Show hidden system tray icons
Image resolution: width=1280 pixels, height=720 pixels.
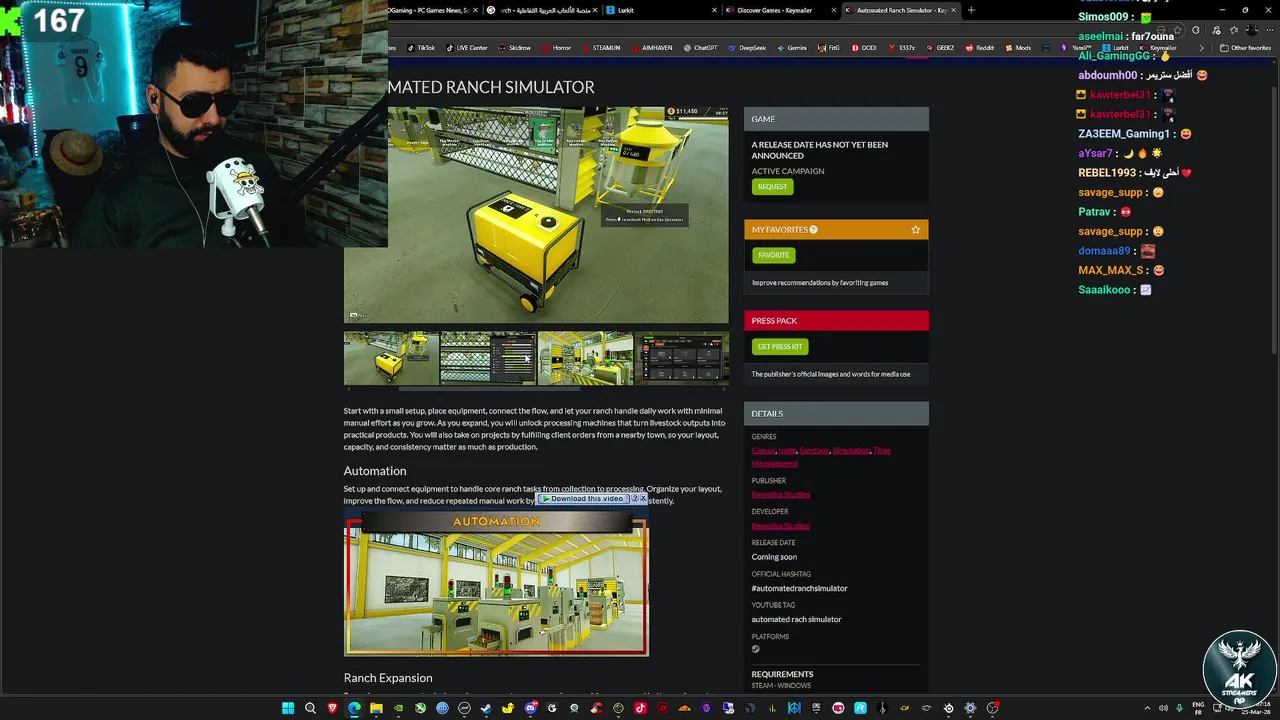click(1147, 708)
